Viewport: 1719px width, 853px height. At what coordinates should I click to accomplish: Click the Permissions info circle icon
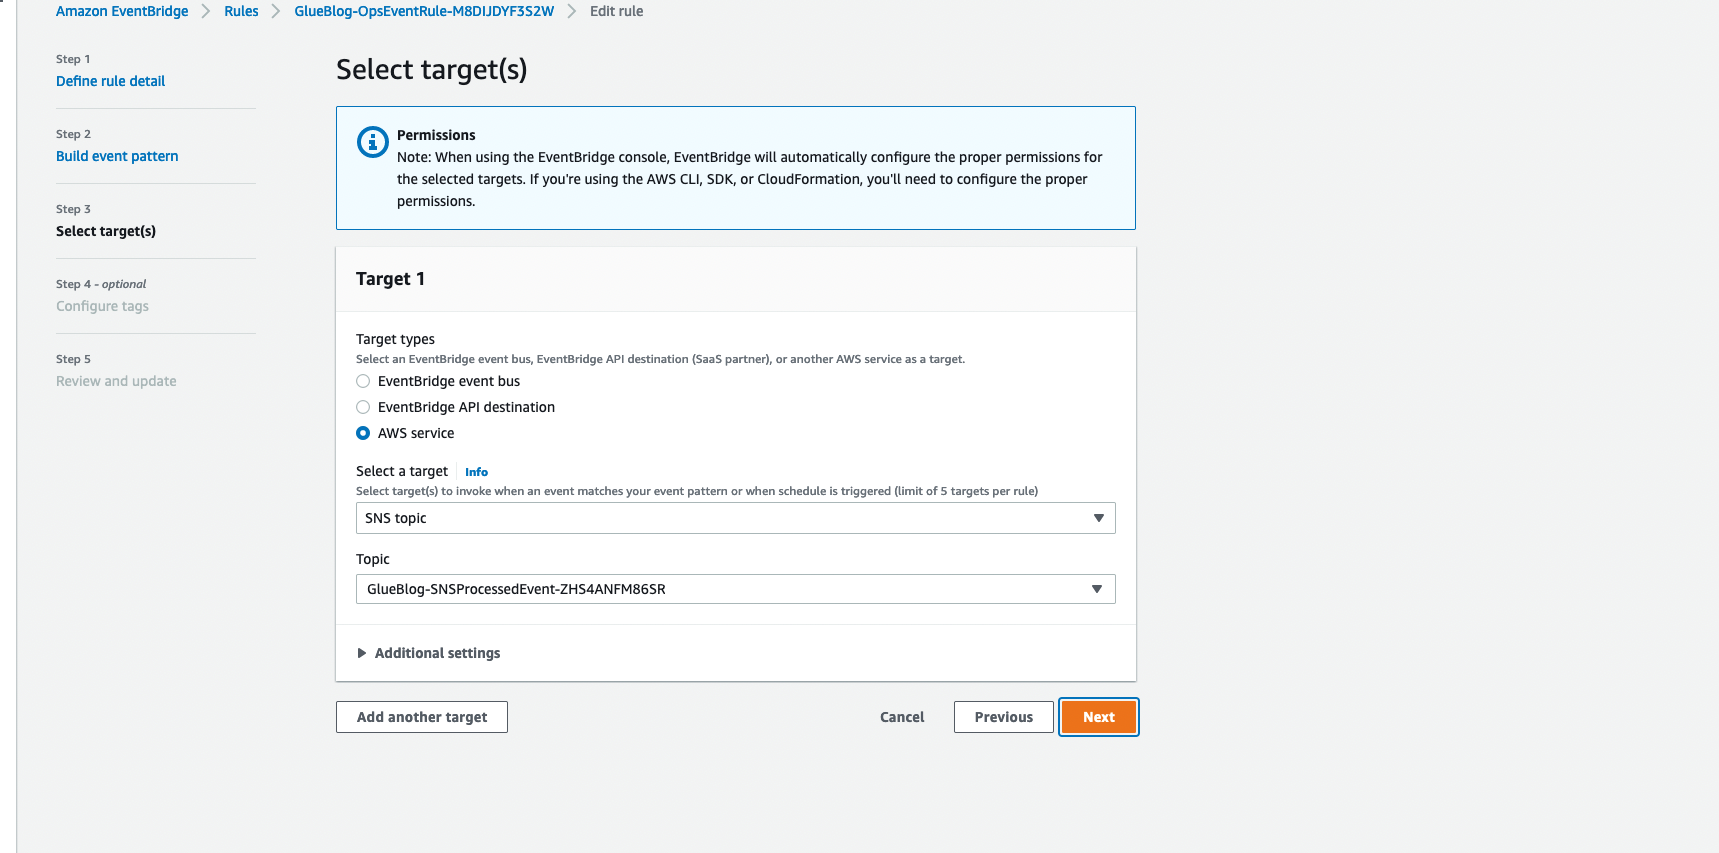pos(372,142)
